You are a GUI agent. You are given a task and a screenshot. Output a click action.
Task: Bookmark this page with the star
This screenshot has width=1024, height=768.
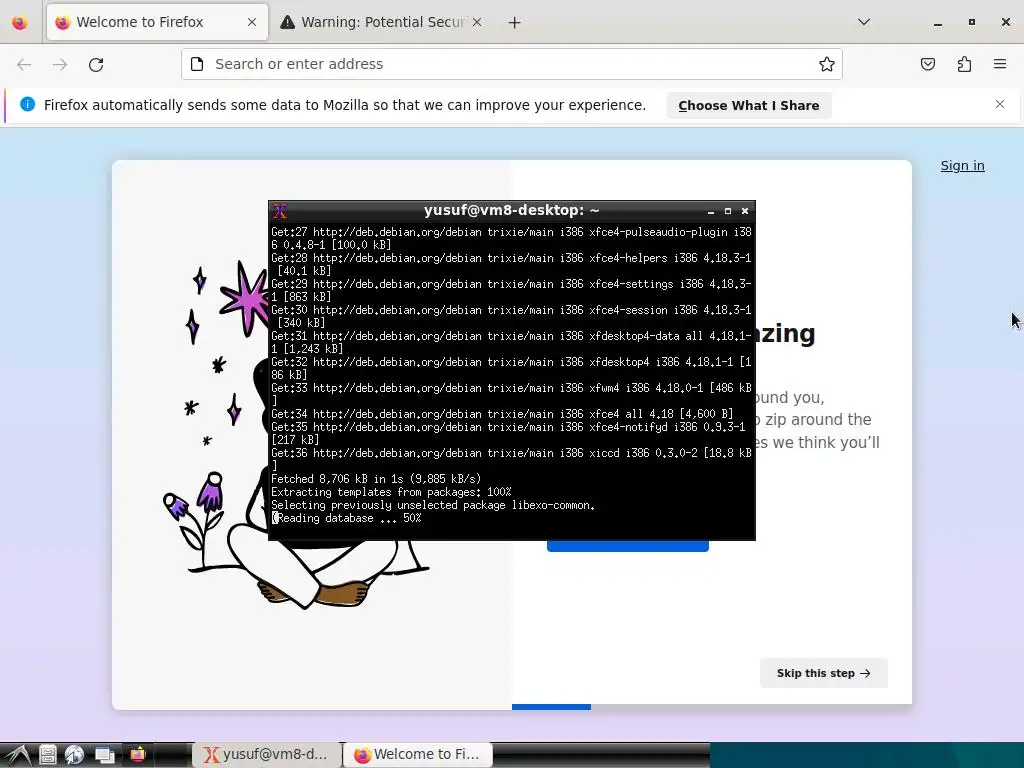[827, 64]
